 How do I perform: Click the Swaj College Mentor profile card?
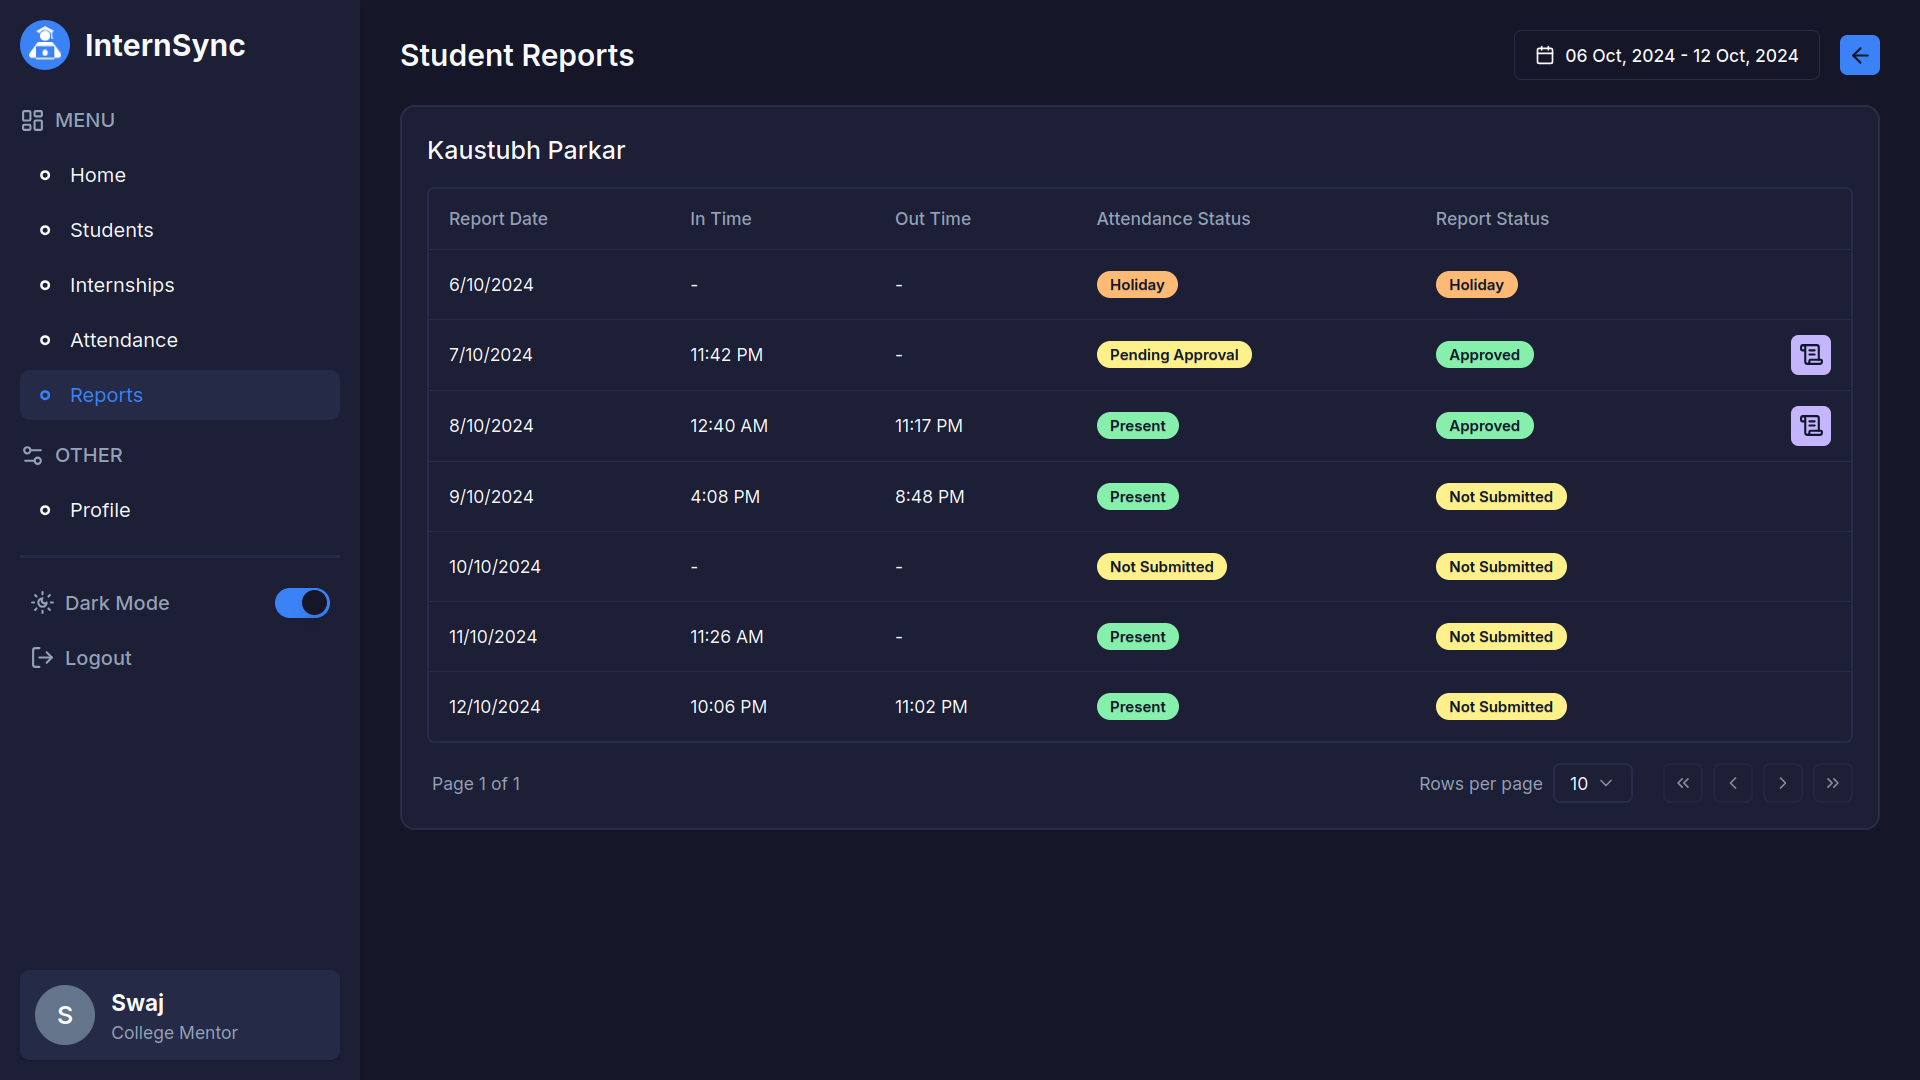coord(180,1015)
